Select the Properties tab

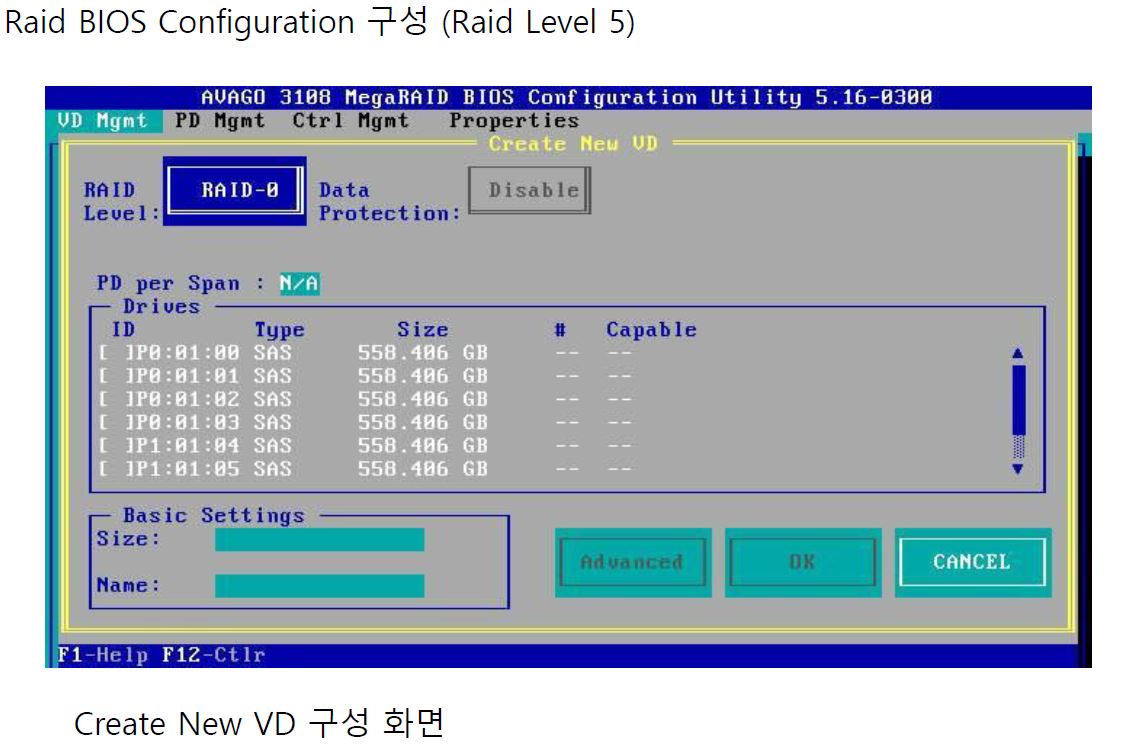click(513, 121)
